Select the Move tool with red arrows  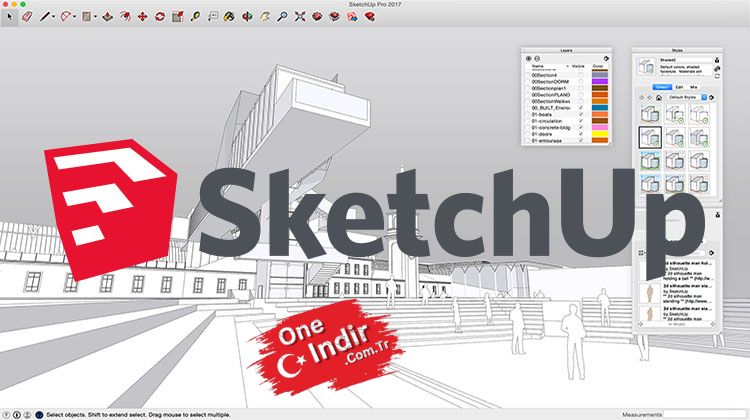(x=143, y=17)
